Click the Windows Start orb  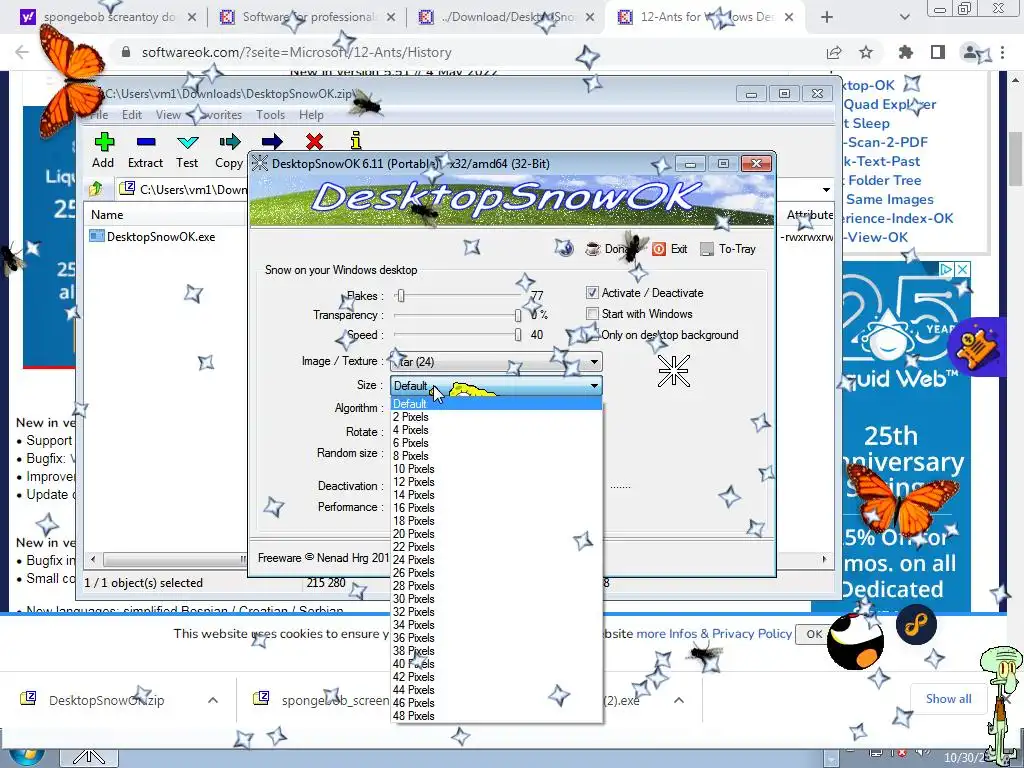point(26,756)
